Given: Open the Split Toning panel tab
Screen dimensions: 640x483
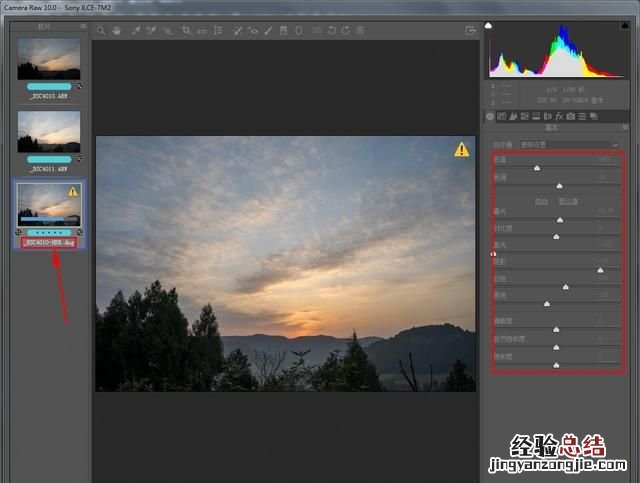Looking at the screenshot, I should pyautogui.click(x=536, y=117).
